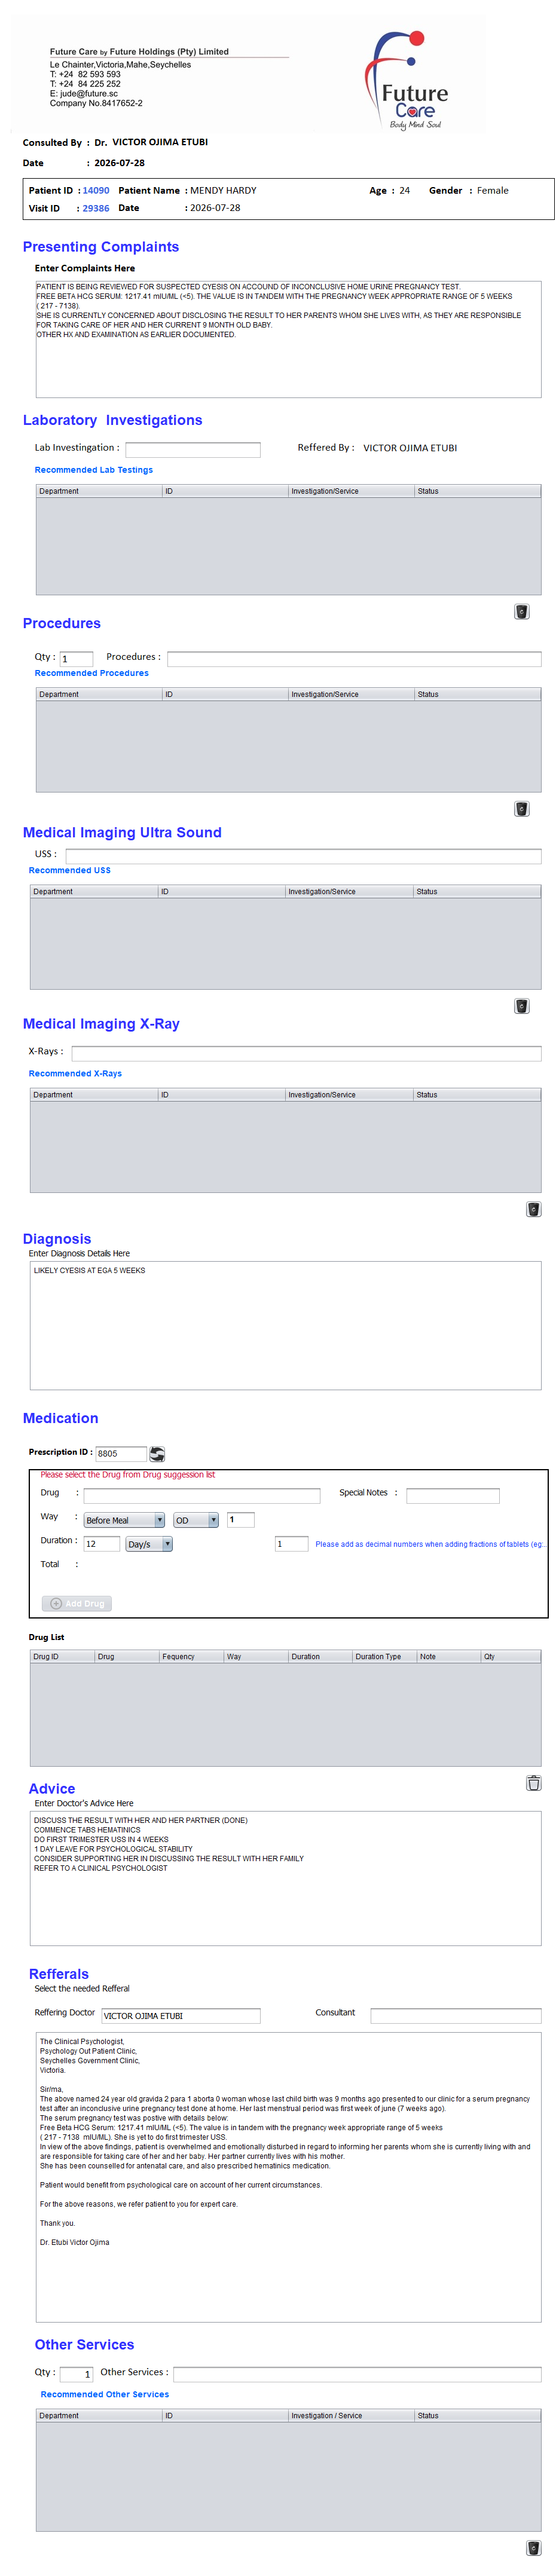Click trash icon below Procedures table
Viewport: 556px width, 2576px height.
pos(522,809)
